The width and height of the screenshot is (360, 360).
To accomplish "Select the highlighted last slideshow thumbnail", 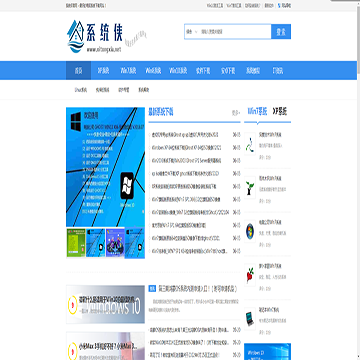I will (135, 243).
